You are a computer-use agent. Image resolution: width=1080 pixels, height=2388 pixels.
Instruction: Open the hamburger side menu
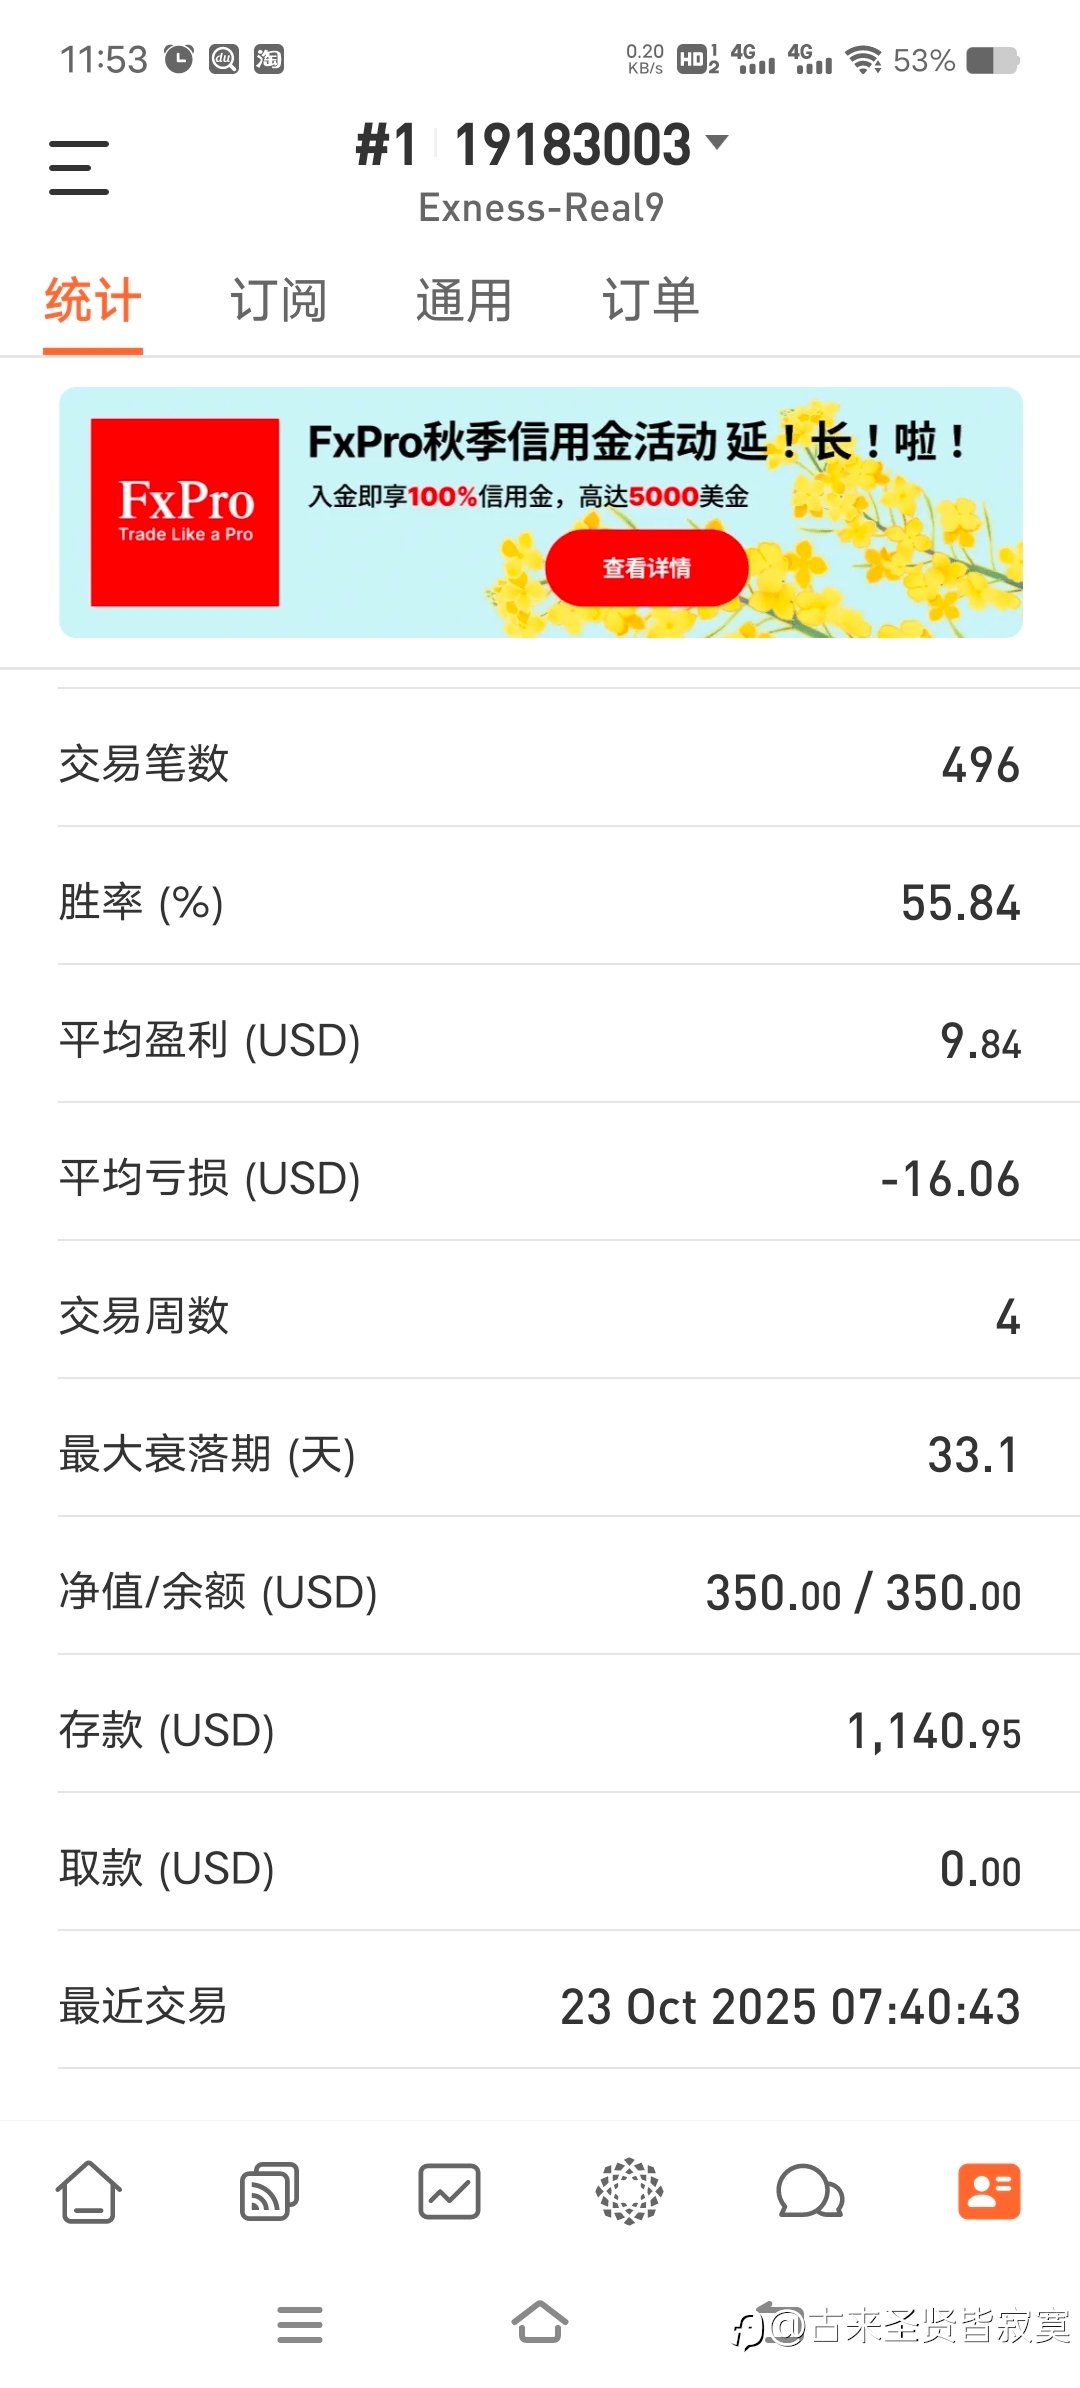78,167
